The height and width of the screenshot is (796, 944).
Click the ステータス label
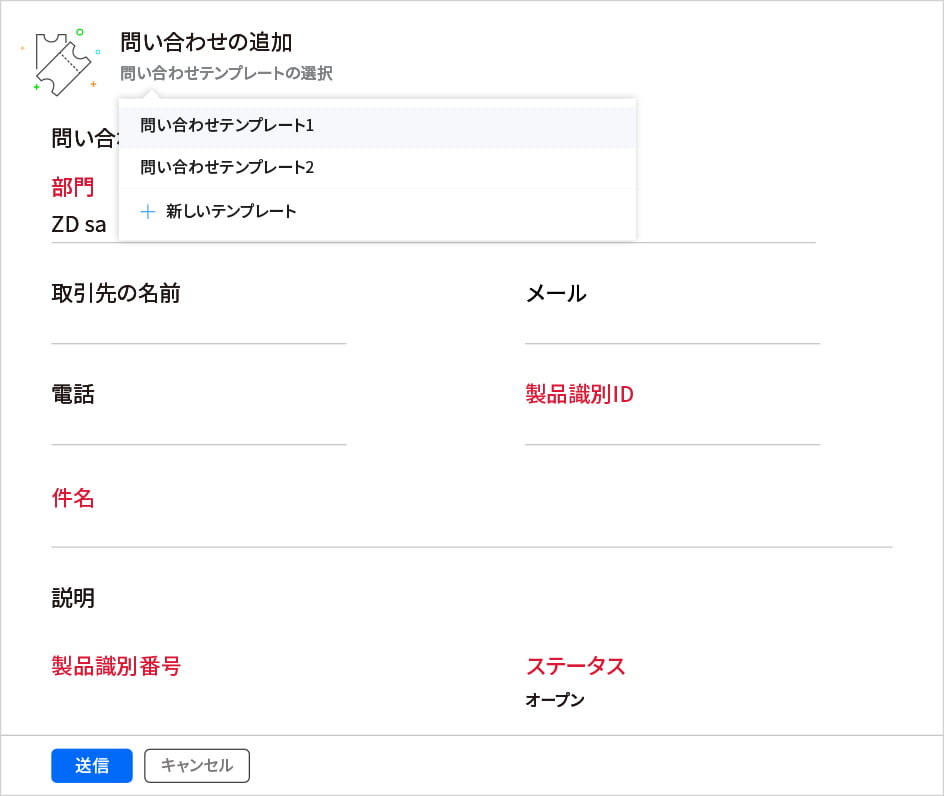coord(575,666)
